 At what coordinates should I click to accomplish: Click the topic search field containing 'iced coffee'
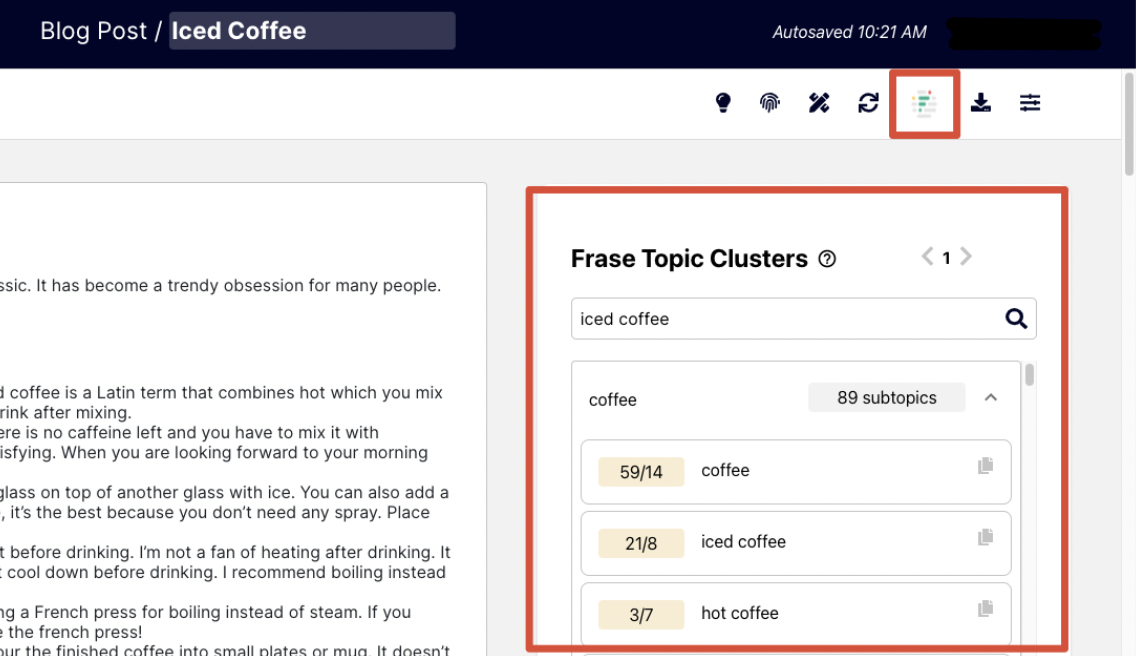click(x=803, y=319)
